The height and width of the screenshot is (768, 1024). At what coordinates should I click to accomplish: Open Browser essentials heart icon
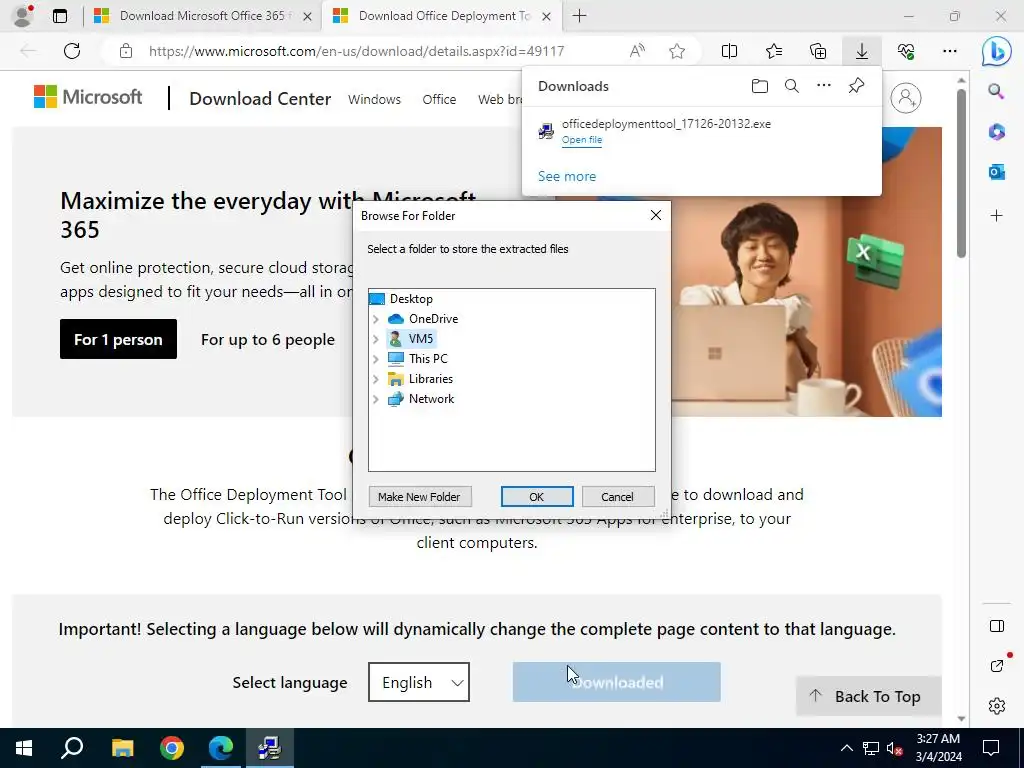(906, 51)
